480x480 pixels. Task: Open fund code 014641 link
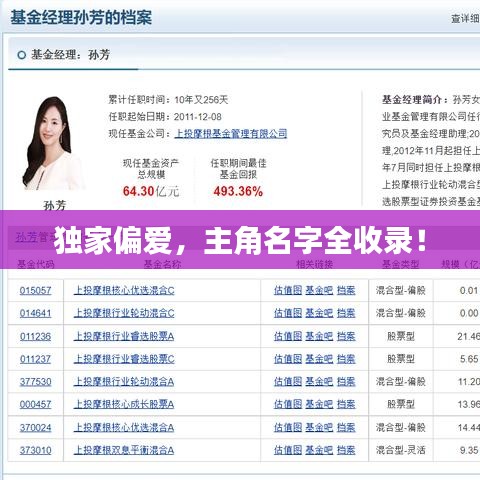tap(35, 313)
